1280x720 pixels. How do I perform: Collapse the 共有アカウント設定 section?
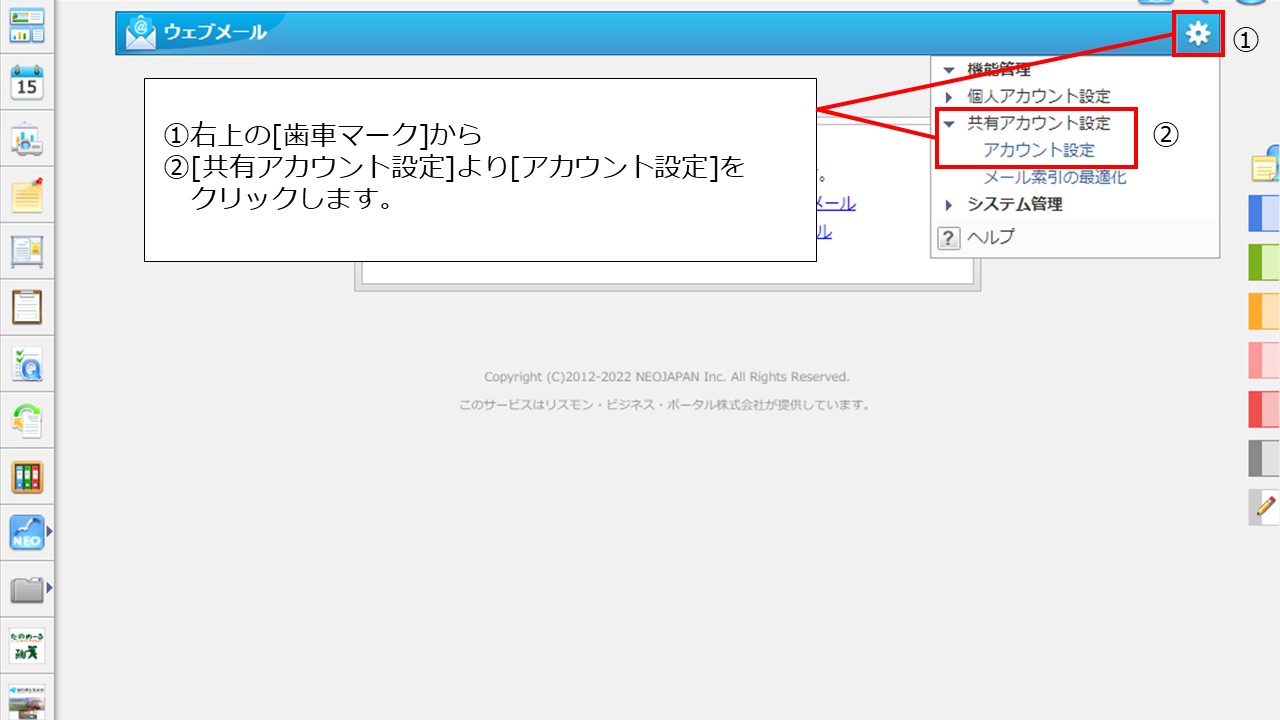tap(949, 124)
